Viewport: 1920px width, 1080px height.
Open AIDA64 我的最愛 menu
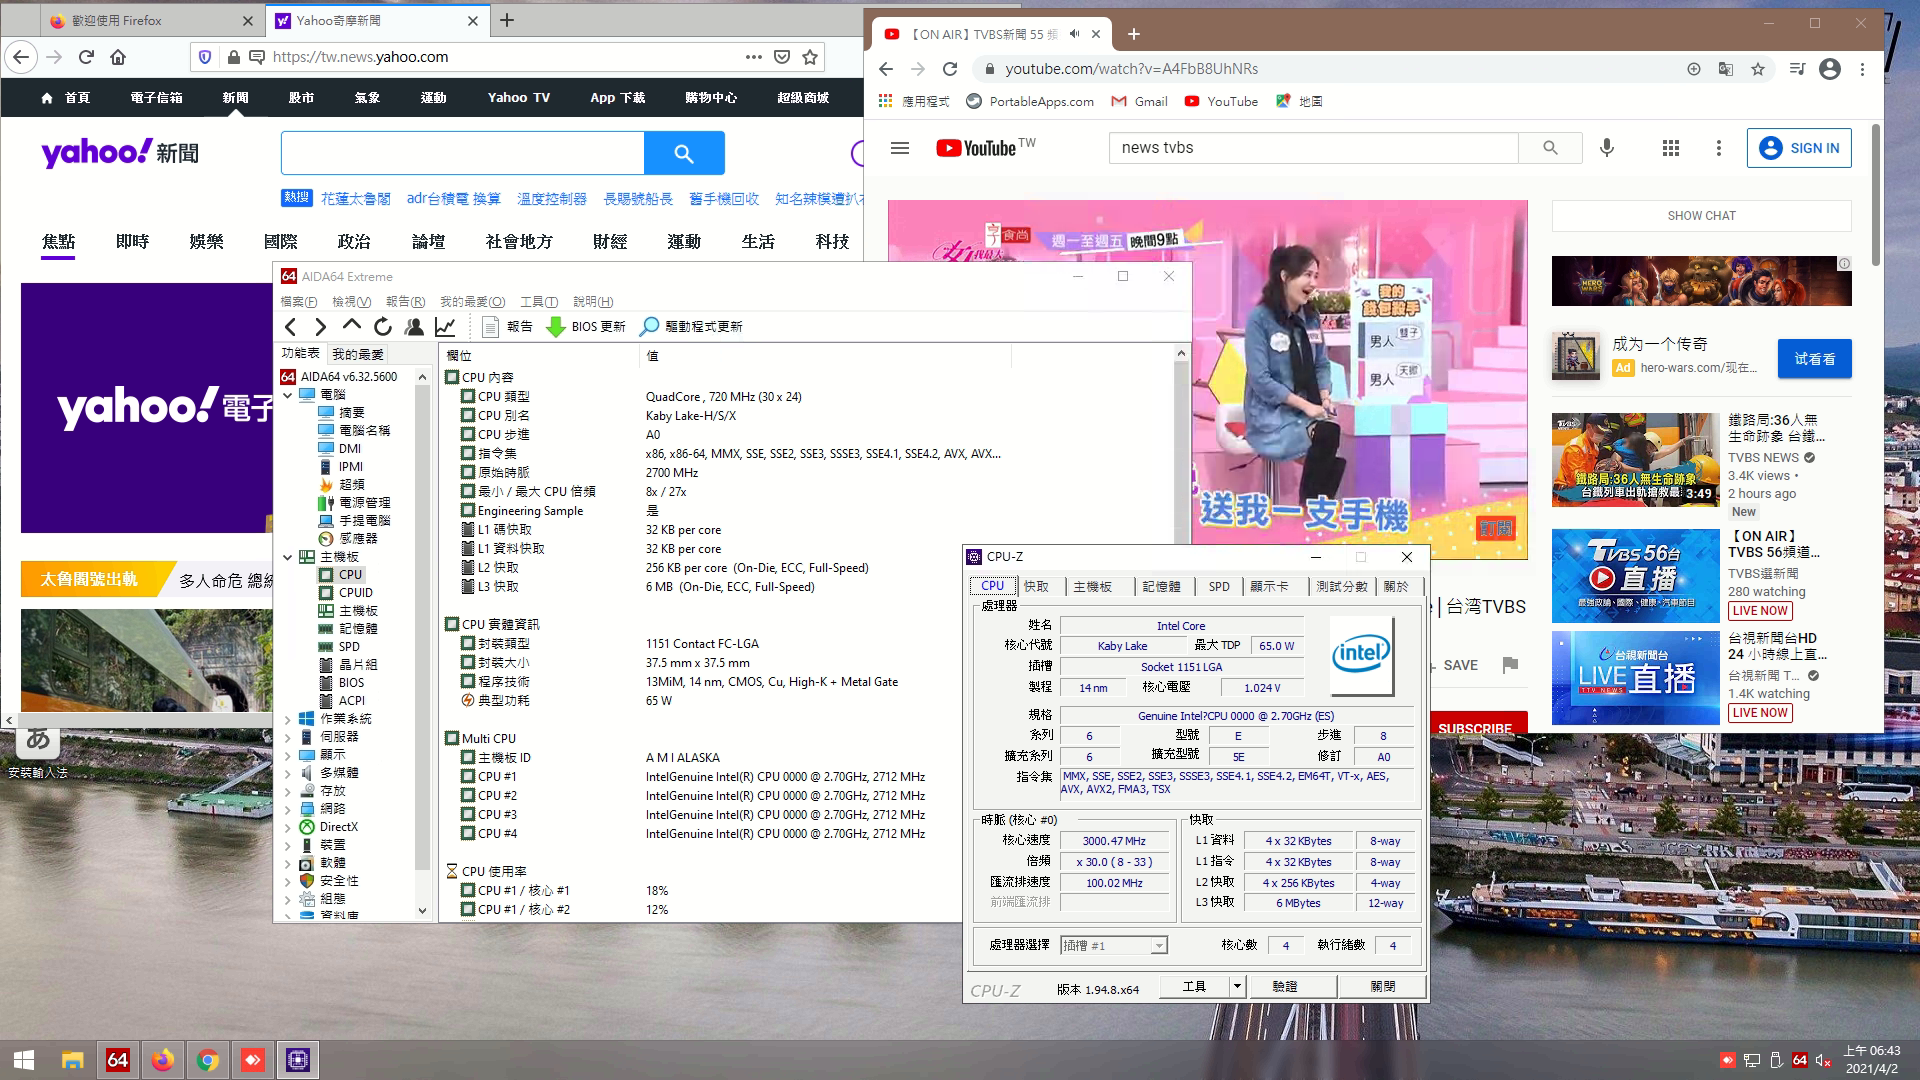(472, 301)
